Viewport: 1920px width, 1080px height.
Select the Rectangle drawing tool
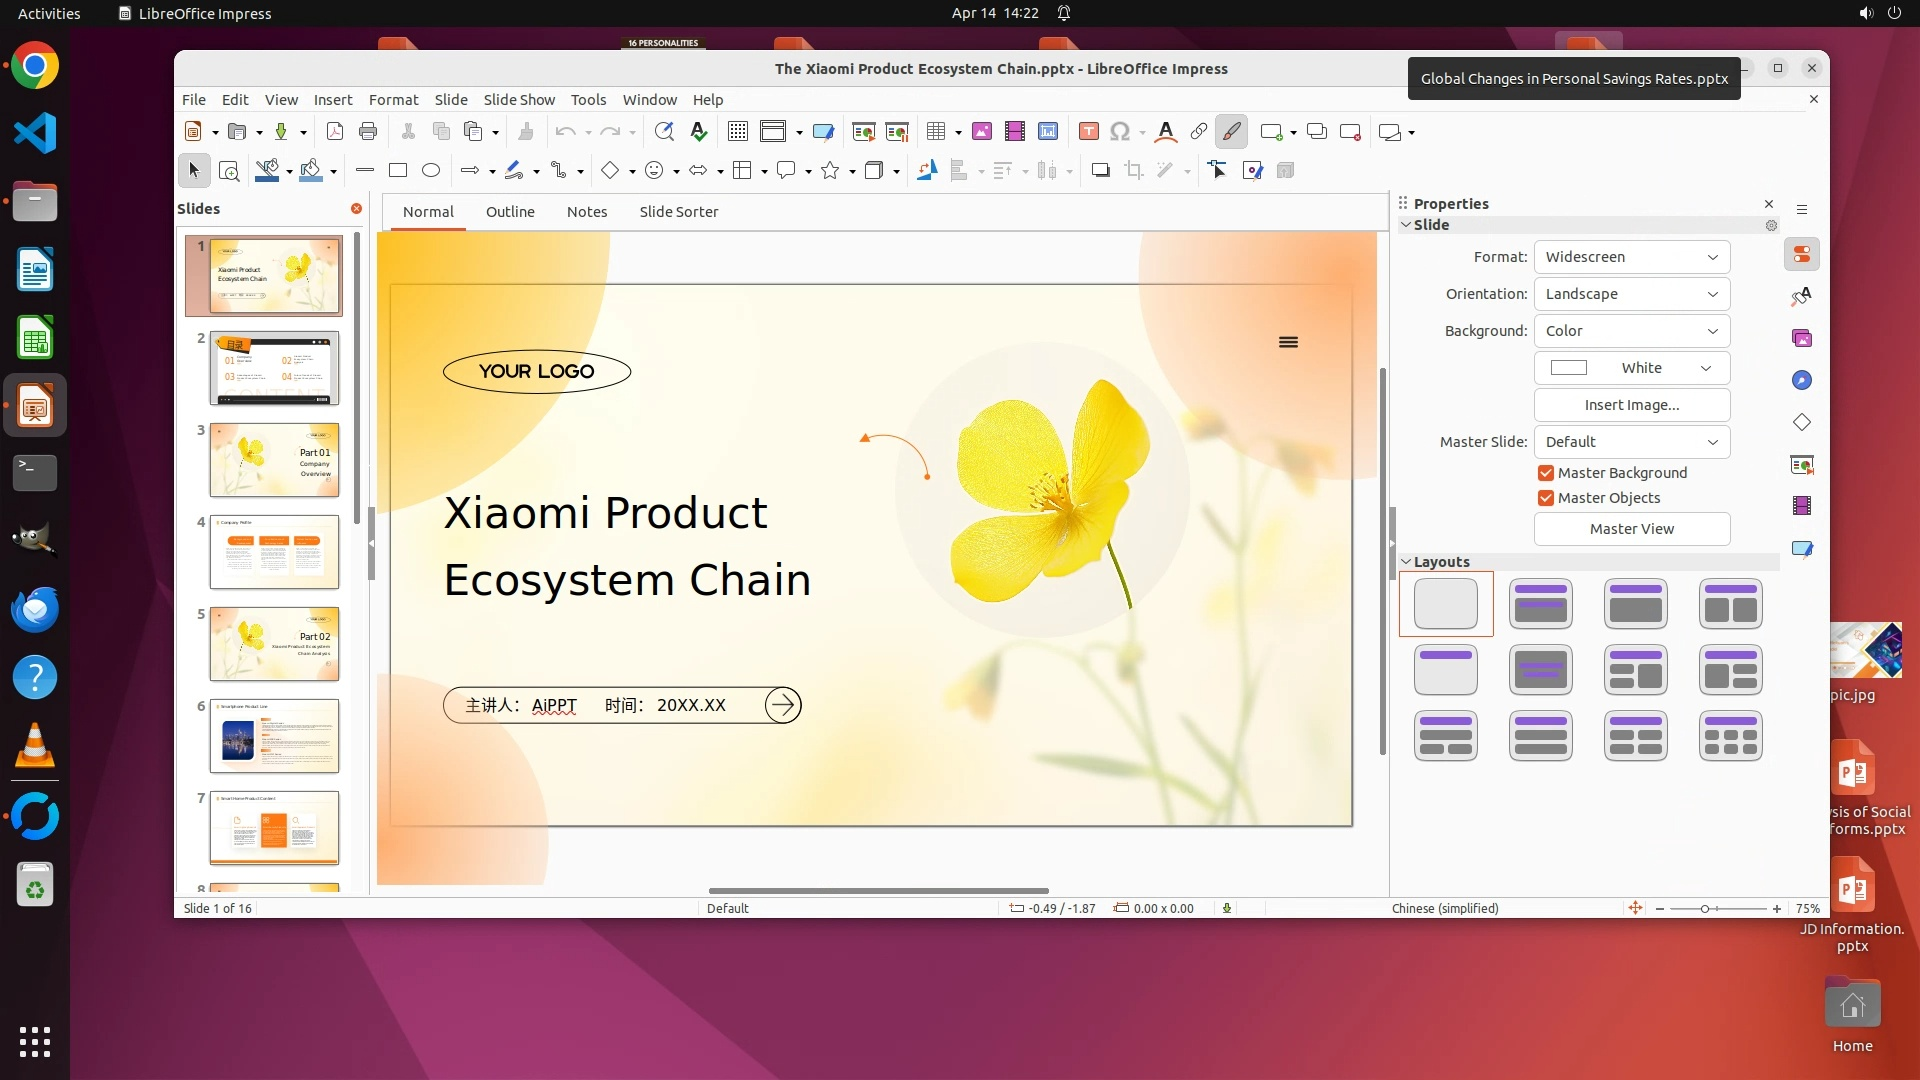click(398, 171)
